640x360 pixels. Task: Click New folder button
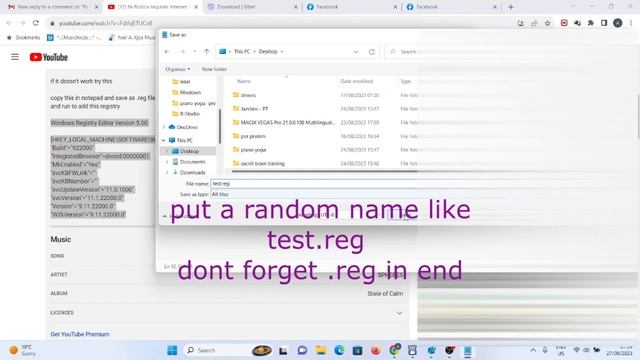coord(214,69)
